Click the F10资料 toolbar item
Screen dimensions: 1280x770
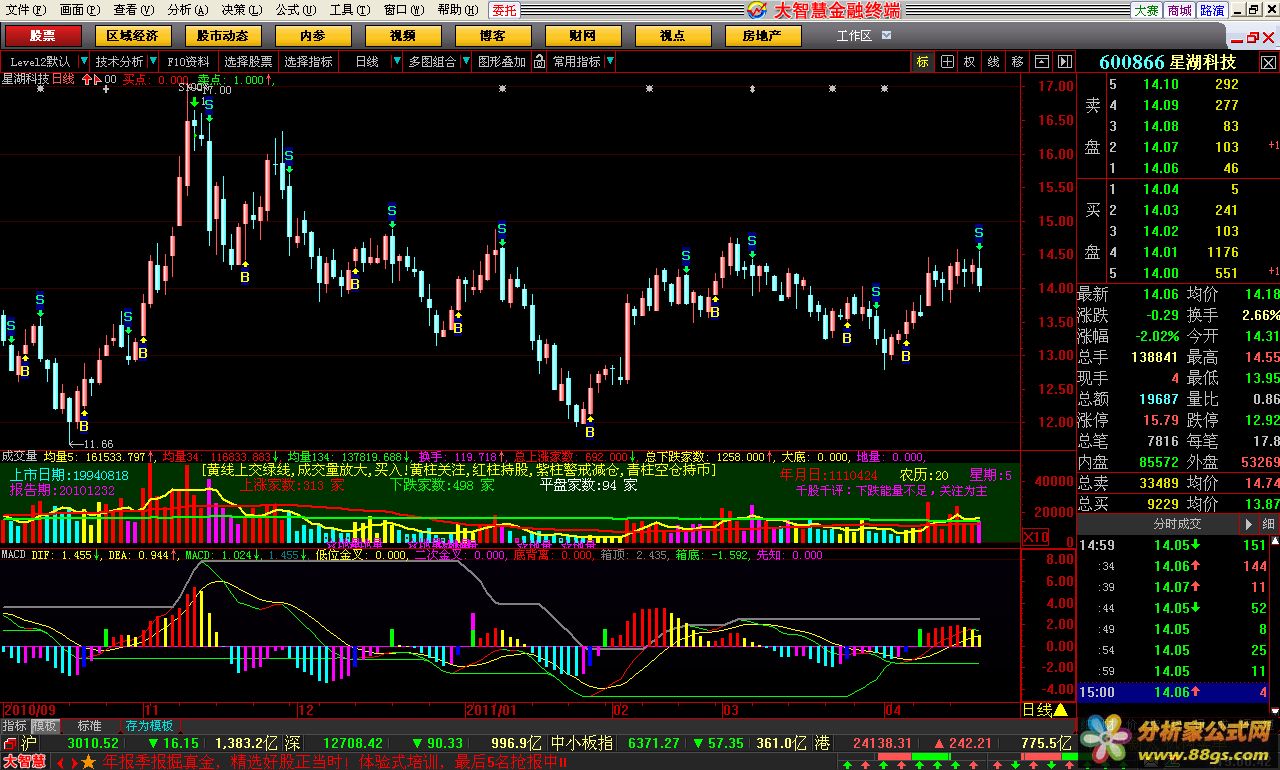pyautogui.click(x=188, y=61)
